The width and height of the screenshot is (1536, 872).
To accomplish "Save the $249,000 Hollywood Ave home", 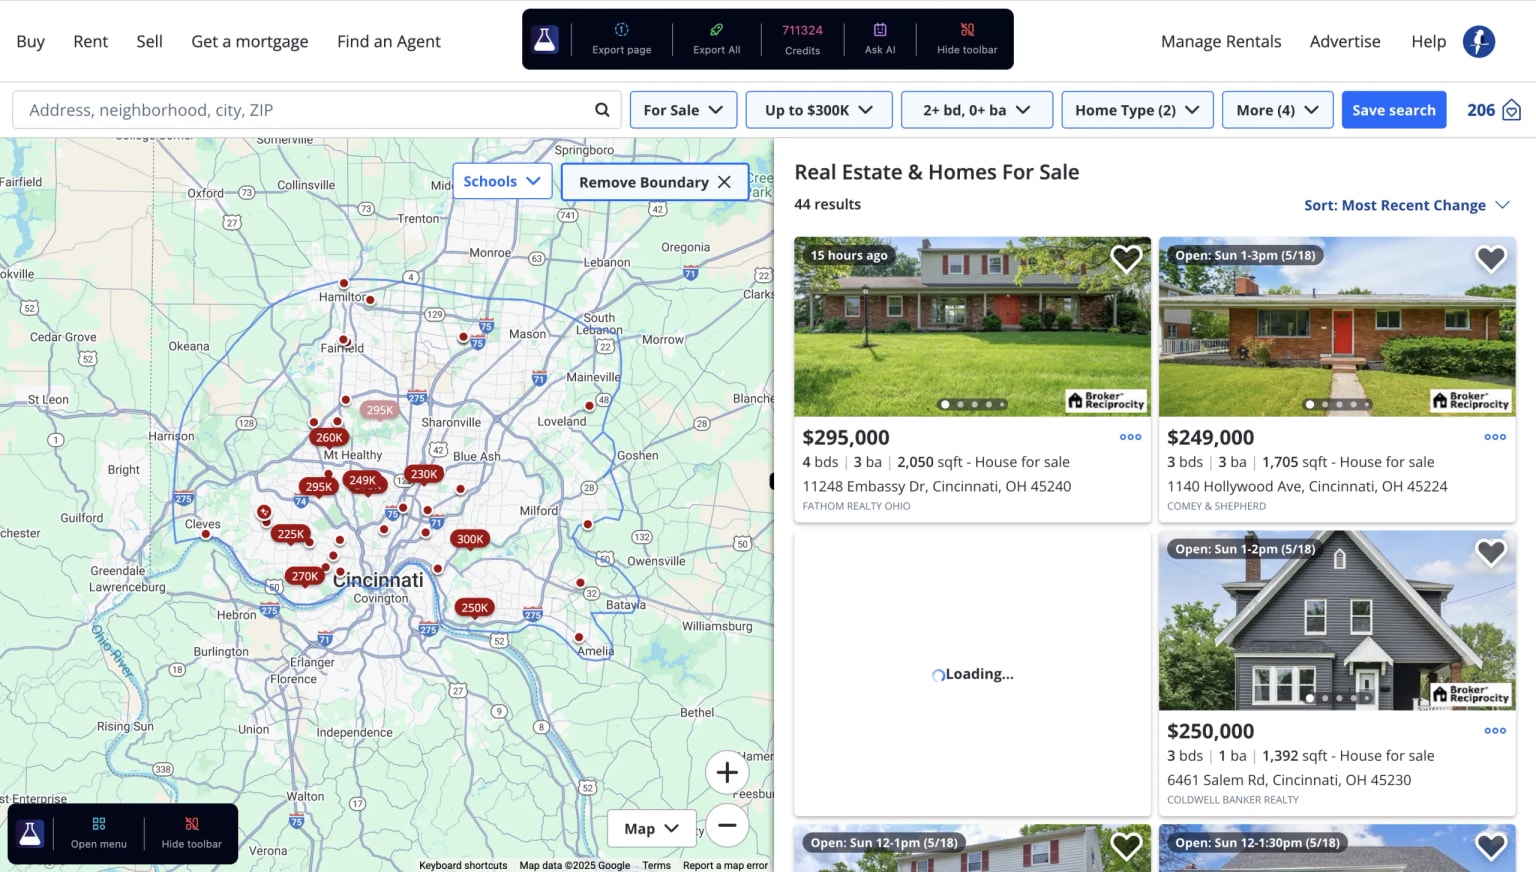I will [x=1490, y=259].
